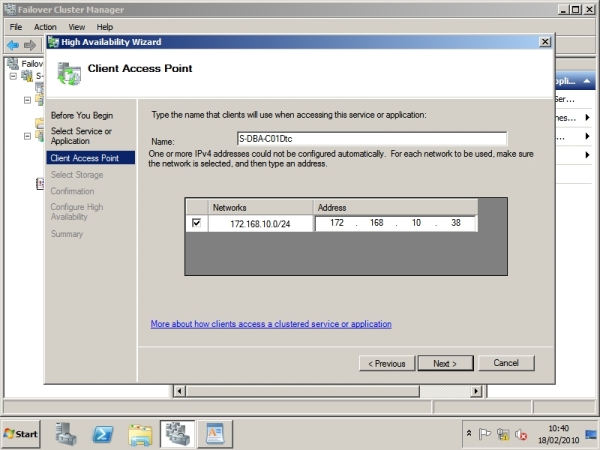This screenshot has height=450, width=600.
Task: Go to Before You Begin step
Action: [x=82, y=115]
